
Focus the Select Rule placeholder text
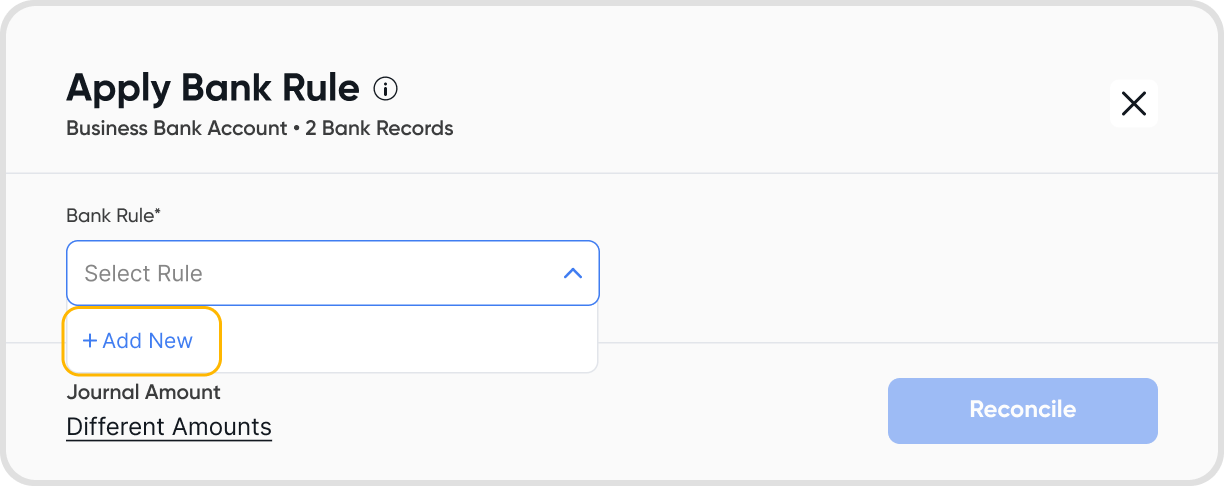pos(143,273)
